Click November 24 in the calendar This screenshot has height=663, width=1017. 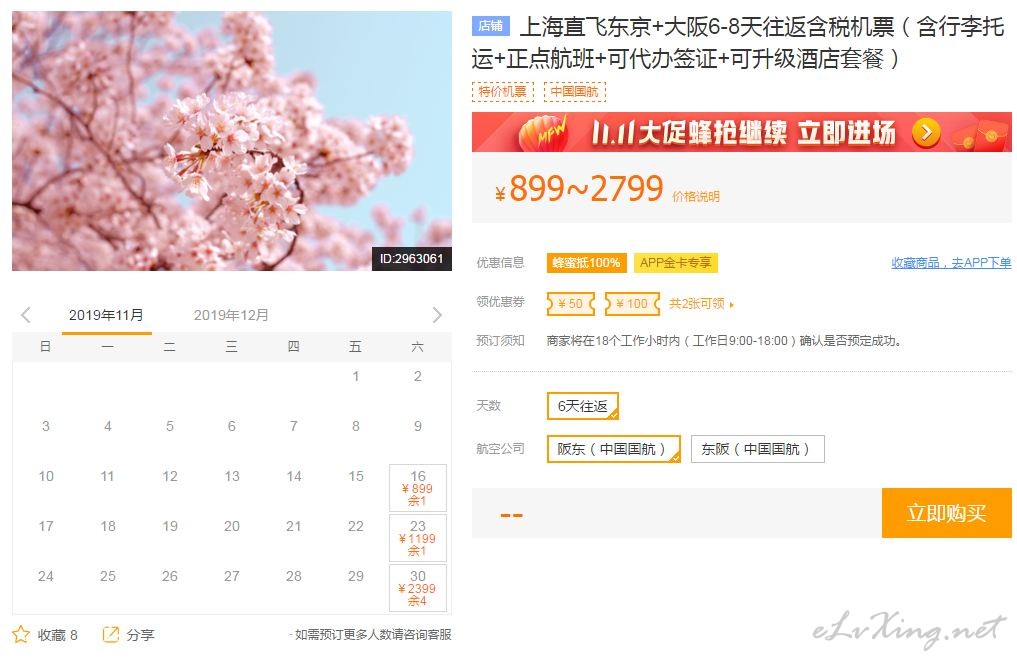(45, 576)
